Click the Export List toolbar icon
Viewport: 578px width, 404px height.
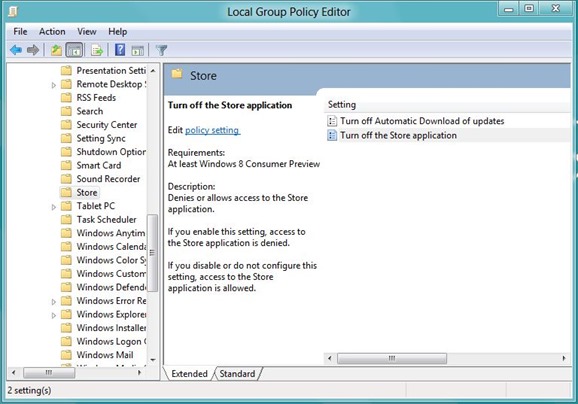tap(97, 50)
